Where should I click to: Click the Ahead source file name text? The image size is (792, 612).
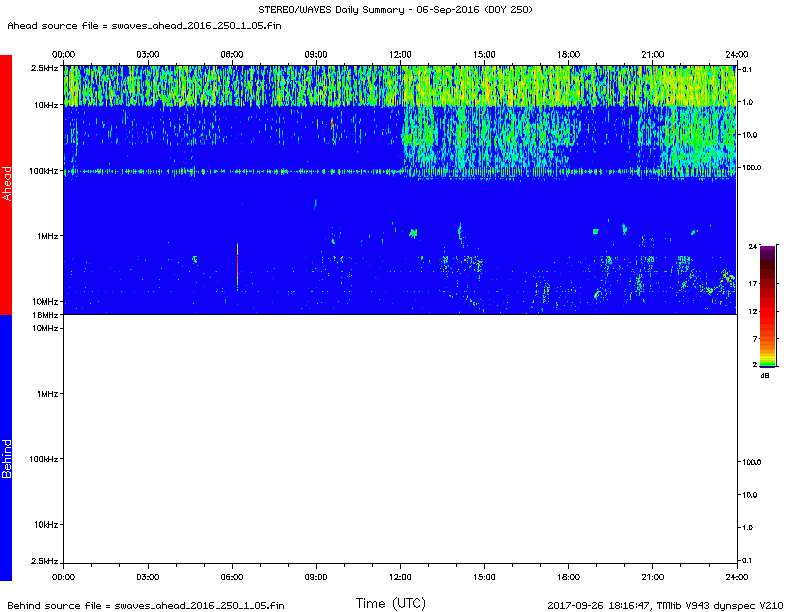(145, 24)
